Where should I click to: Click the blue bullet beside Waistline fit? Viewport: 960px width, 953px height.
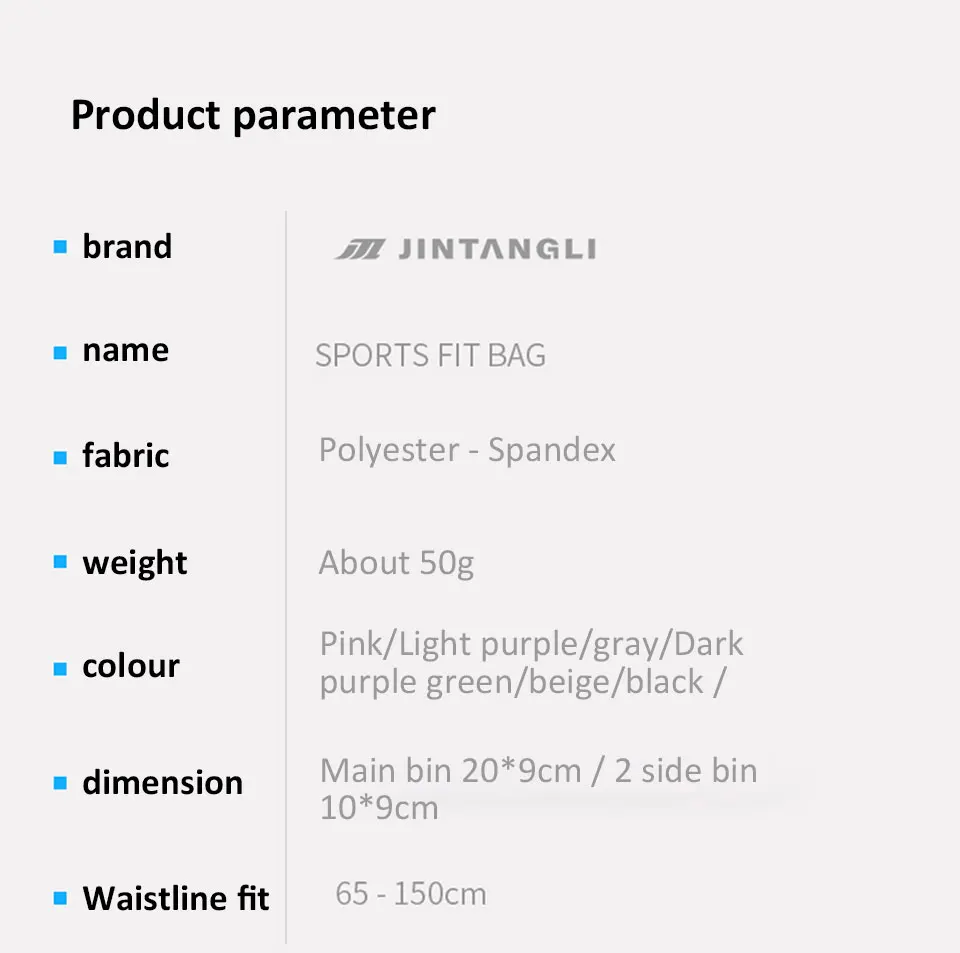click(x=60, y=898)
